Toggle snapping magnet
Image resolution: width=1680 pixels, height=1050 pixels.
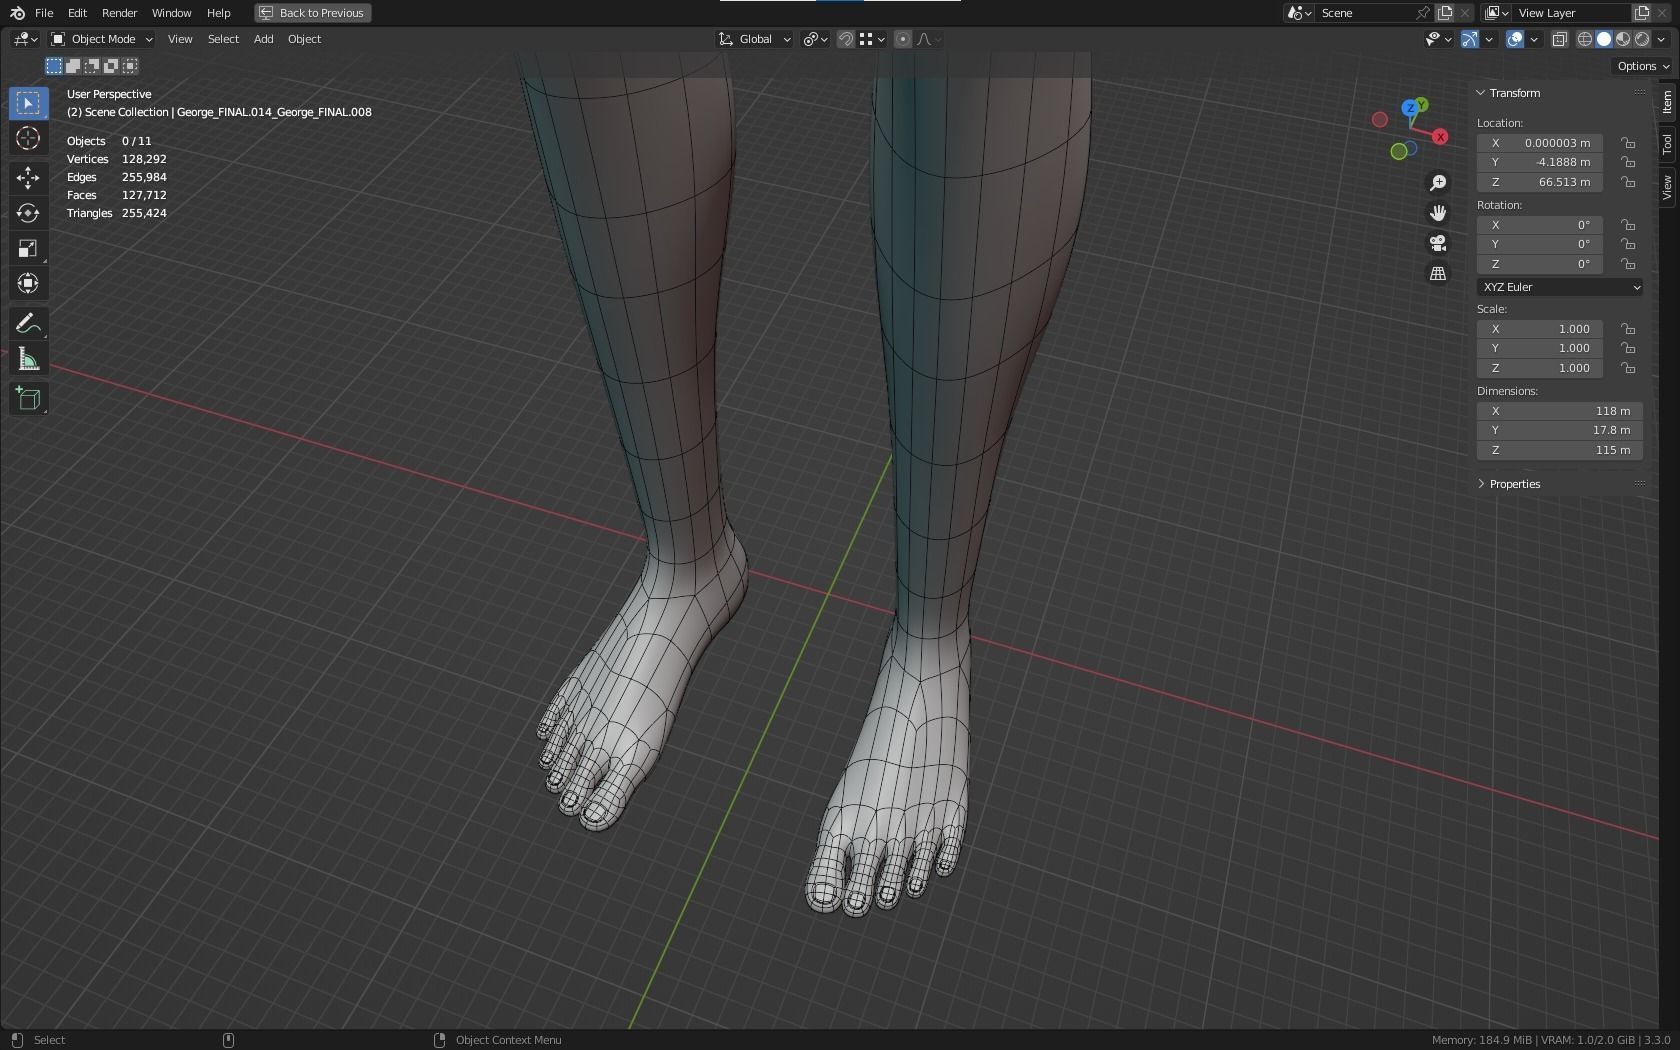coord(846,39)
